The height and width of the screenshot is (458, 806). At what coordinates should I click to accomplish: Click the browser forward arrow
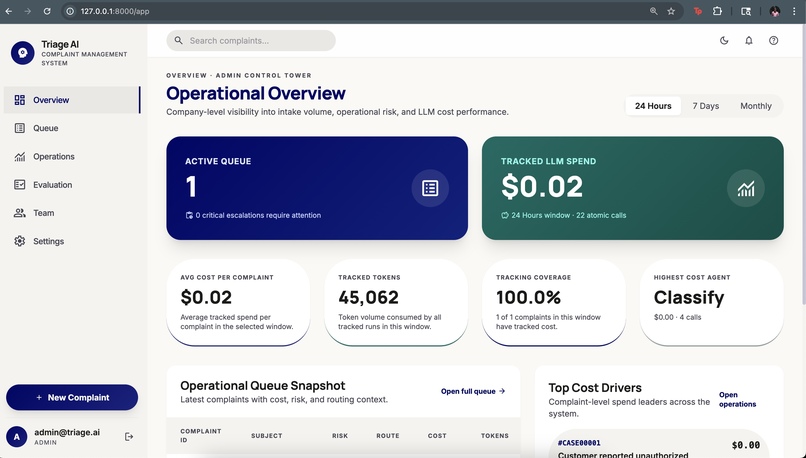click(28, 11)
